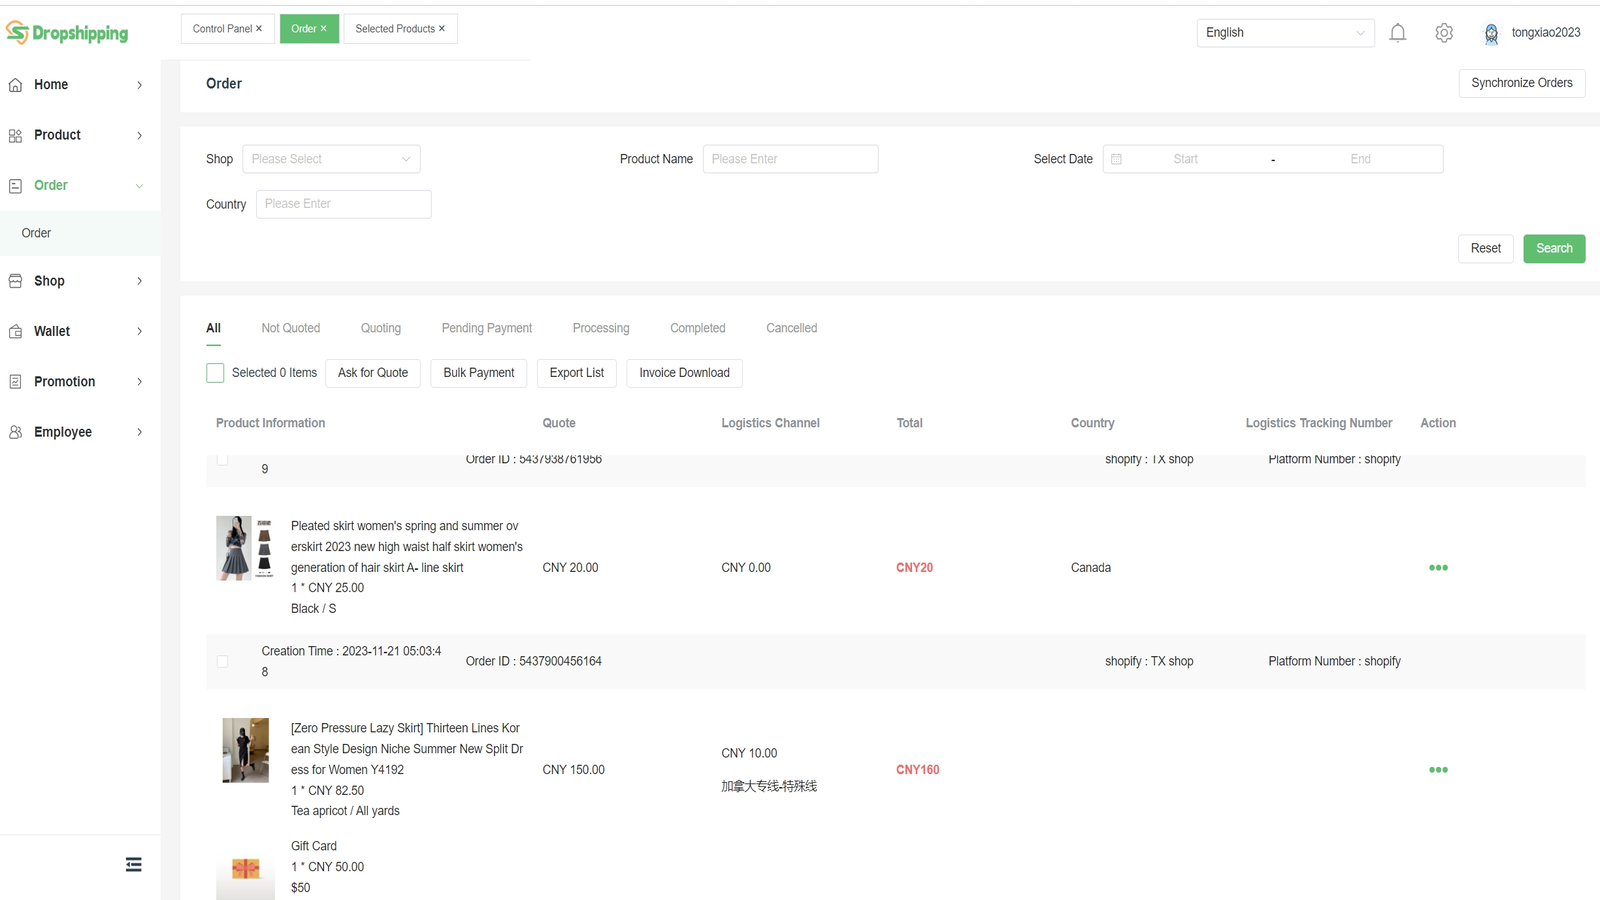Open the action menu for the Pleated skirt order

1438,567
